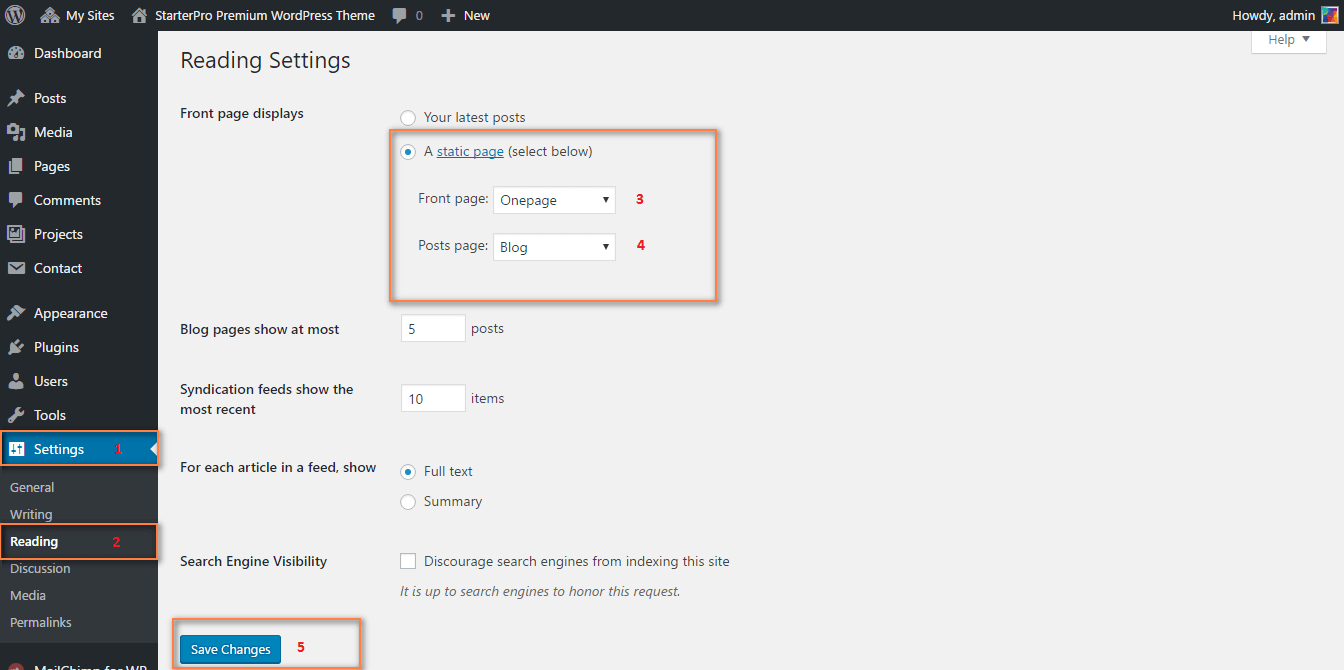Click the site home icon beside StarterPro
The height and width of the screenshot is (670, 1344).
pos(139,15)
